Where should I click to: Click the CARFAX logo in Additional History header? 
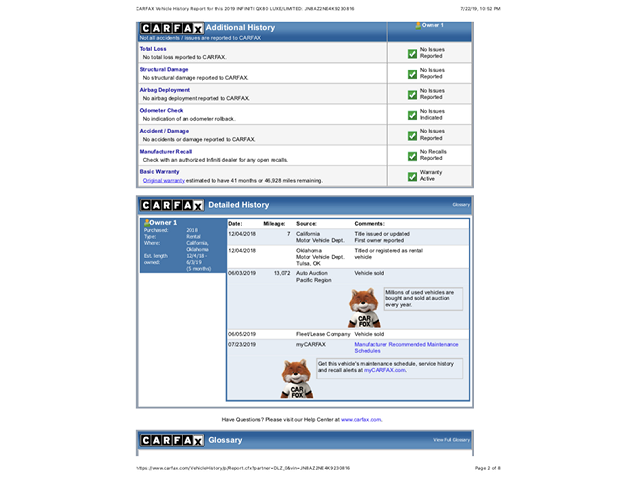pyautogui.click(x=171, y=28)
